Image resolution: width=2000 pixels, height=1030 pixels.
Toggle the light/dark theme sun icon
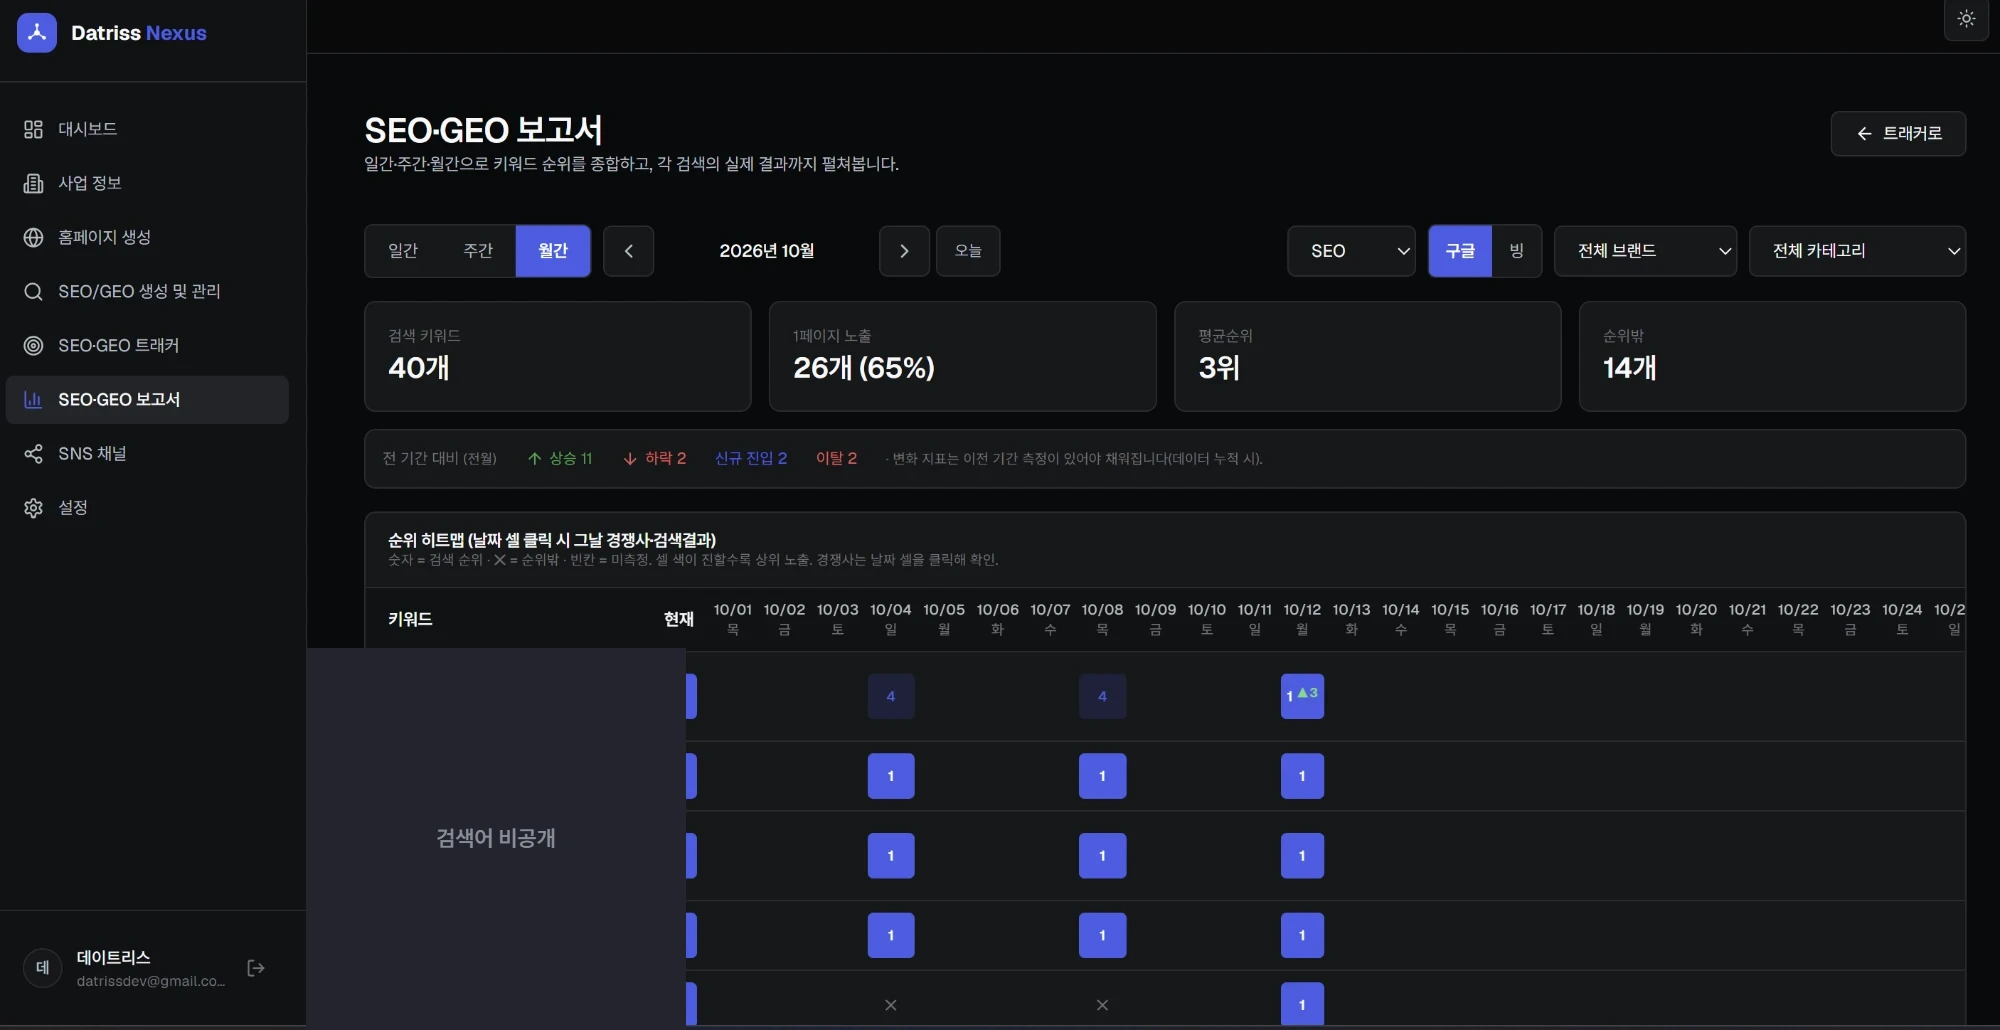[x=1966, y=19]
